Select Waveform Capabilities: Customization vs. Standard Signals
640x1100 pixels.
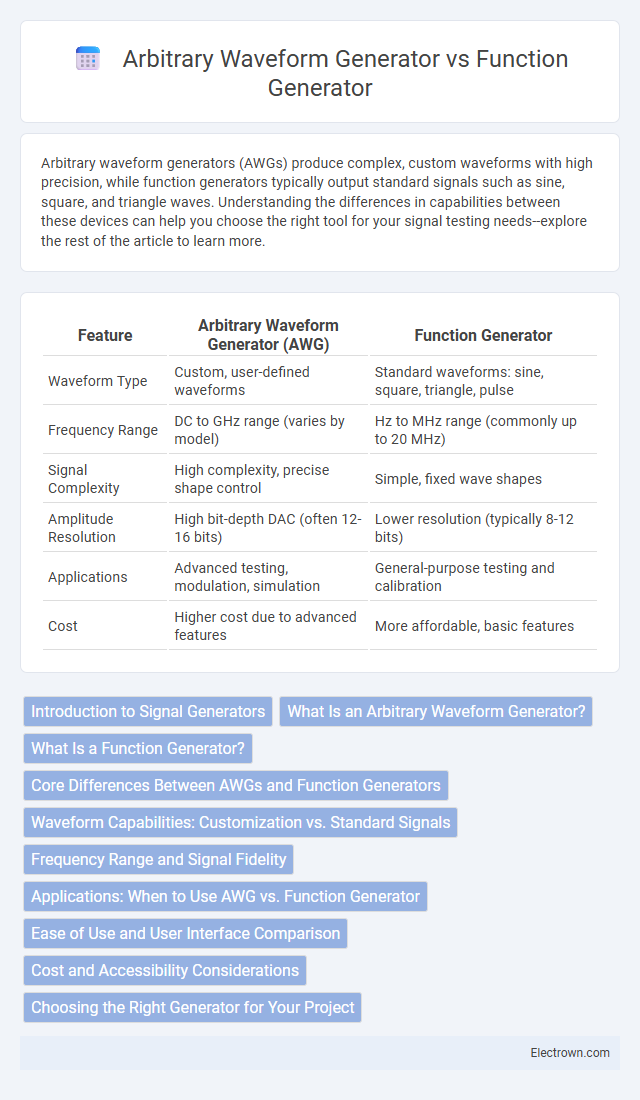(241, 821)
